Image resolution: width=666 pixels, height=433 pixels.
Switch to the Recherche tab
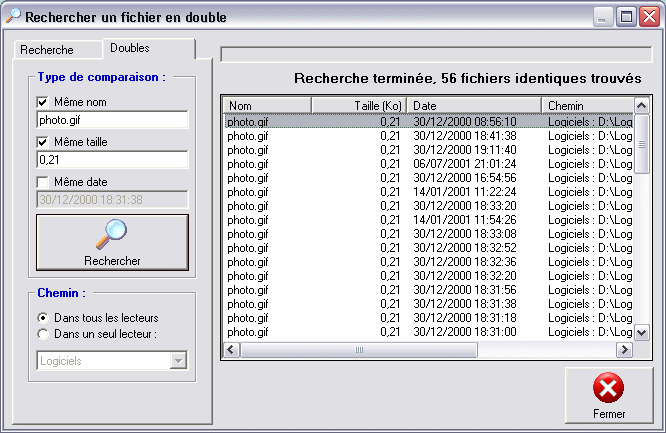(x=47, y=49)
